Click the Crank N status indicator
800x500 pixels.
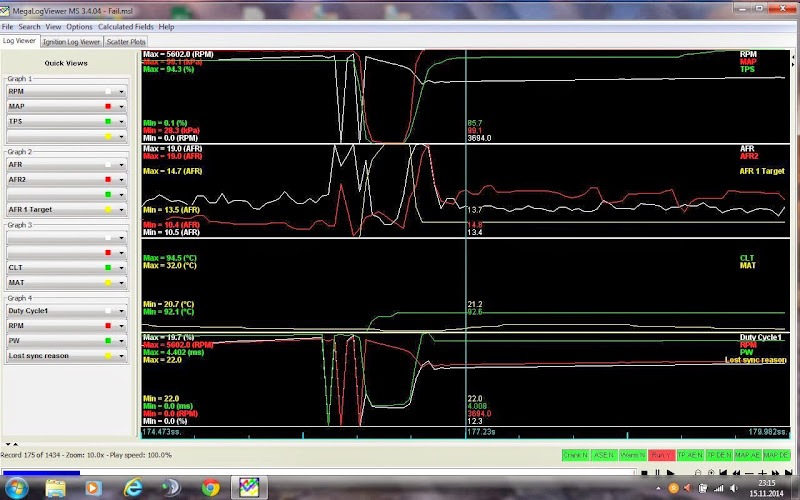point(576,455)
